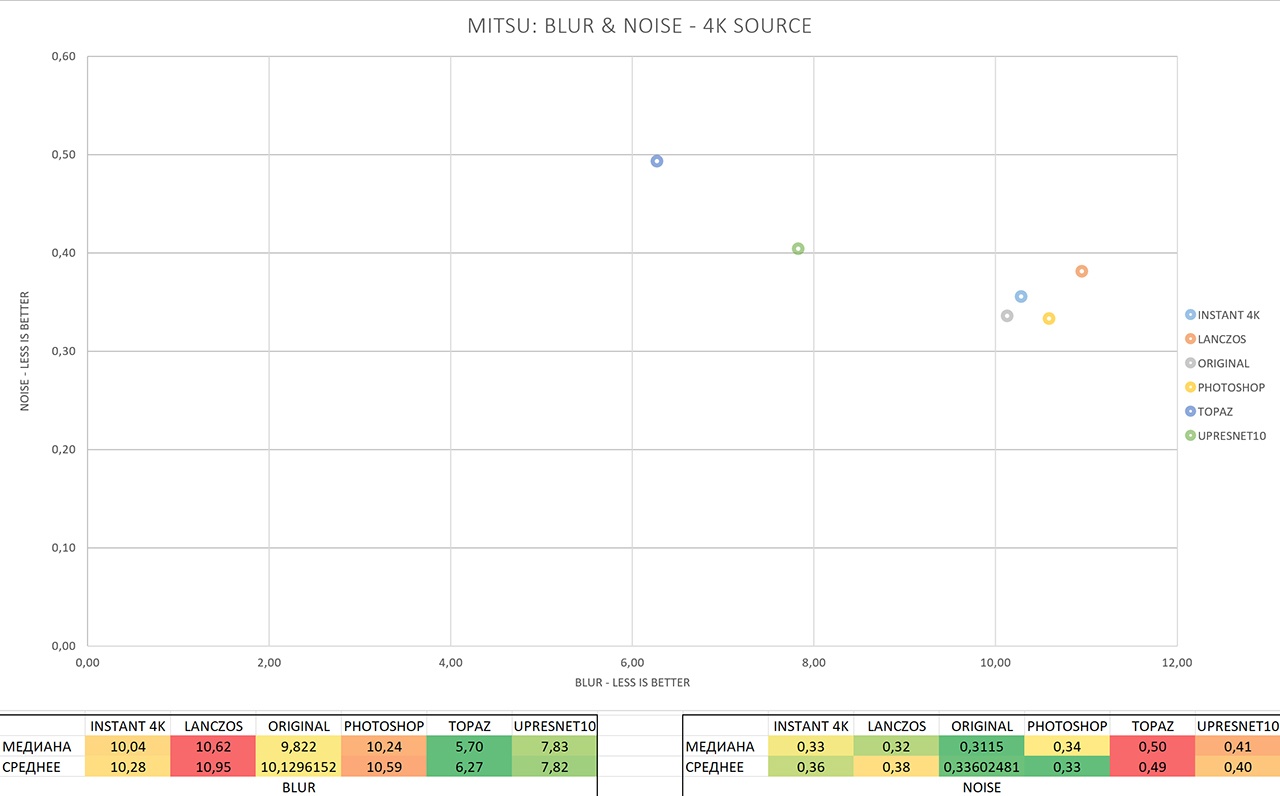This screenshot has height=796, width=1280.
Task: Click the NOISE table caption label
Action: (982, 787)
